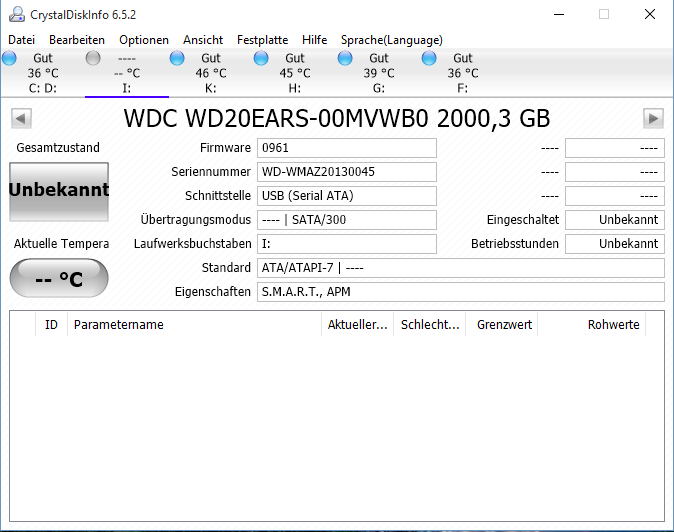Click the Schlecht... column header
Viewport: 674px width, 532px height.
430,325
